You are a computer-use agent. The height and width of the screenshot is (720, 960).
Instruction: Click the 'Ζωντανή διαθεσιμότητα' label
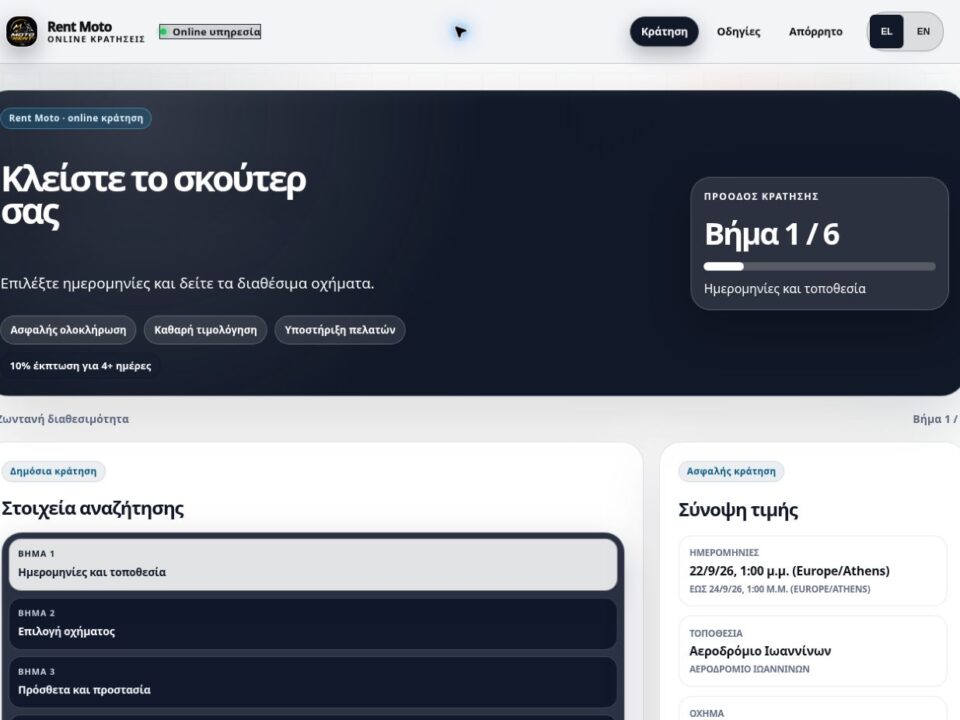point(64,419)
